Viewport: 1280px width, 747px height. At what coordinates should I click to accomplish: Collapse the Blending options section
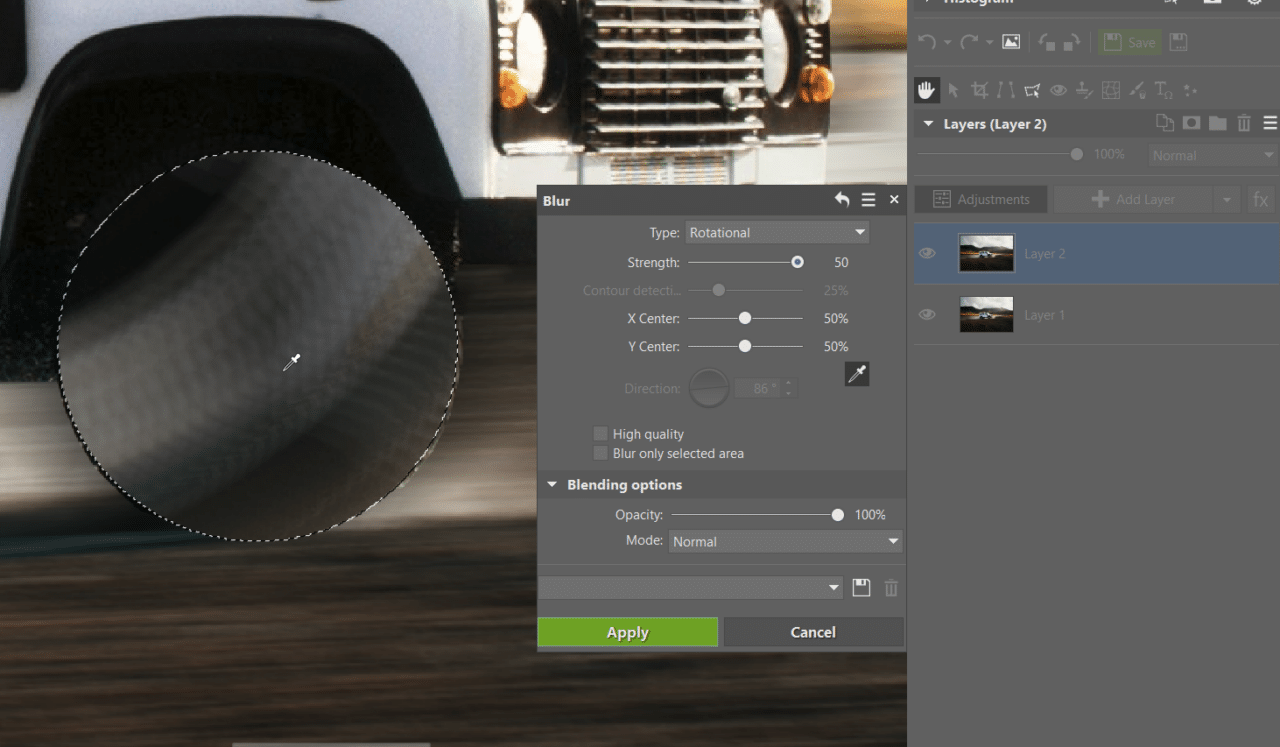coord(552,484)
